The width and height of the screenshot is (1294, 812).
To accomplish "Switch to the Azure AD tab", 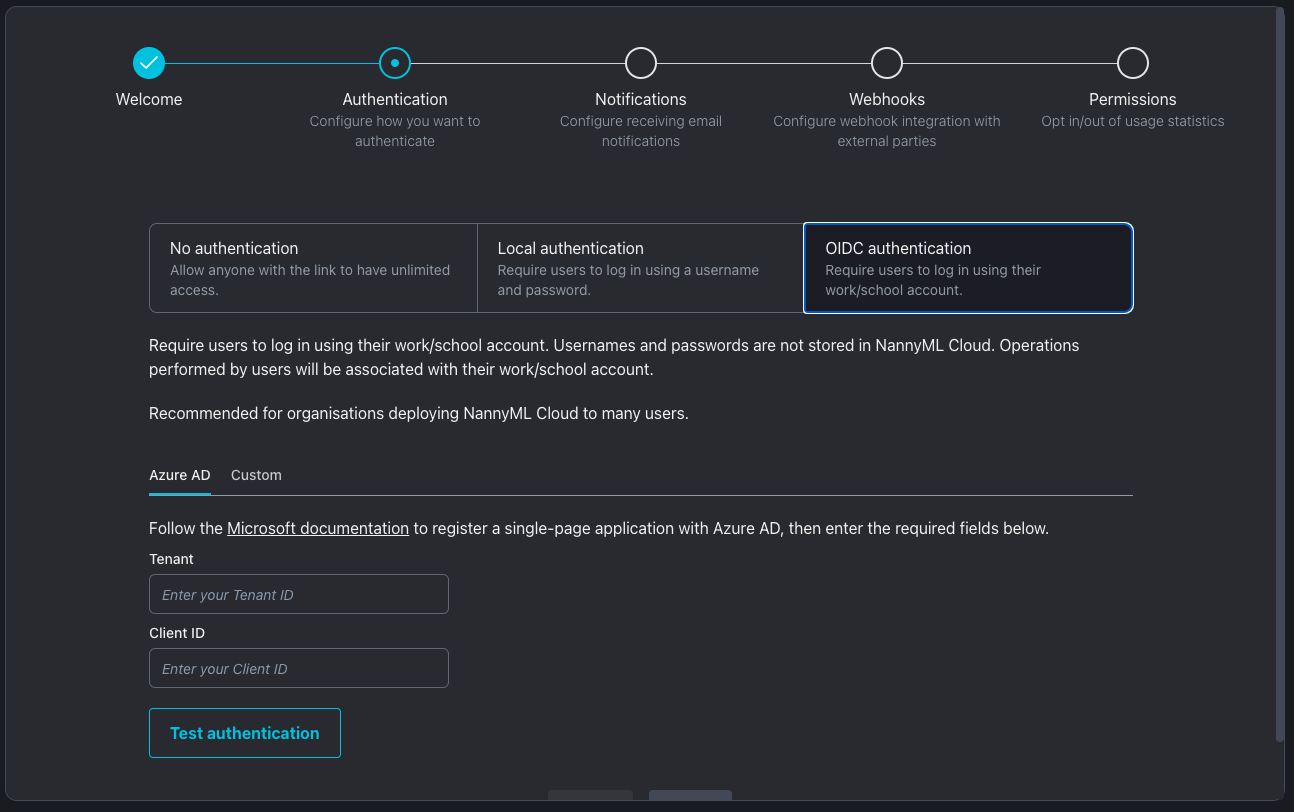I will coord(180,475).
